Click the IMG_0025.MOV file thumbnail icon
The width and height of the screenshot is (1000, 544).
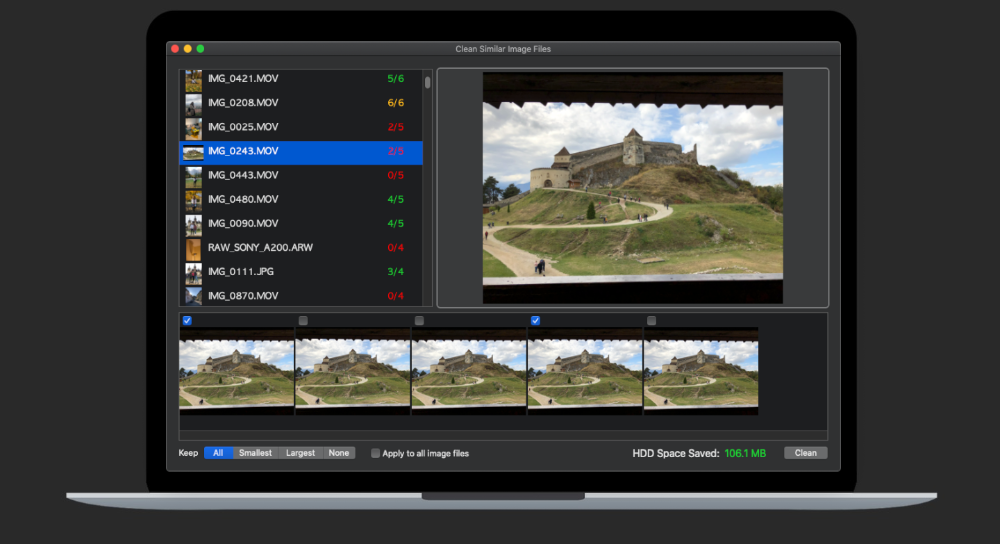(x=193, y=128)
